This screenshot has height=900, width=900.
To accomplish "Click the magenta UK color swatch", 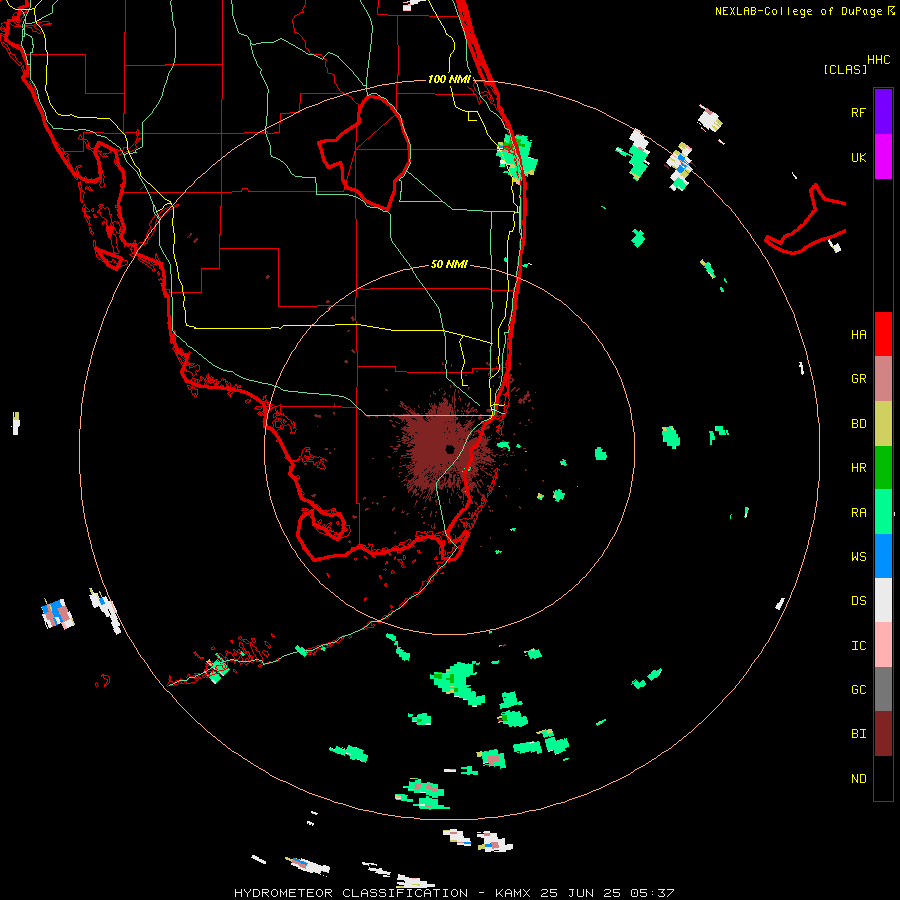I will coord(883,157).
